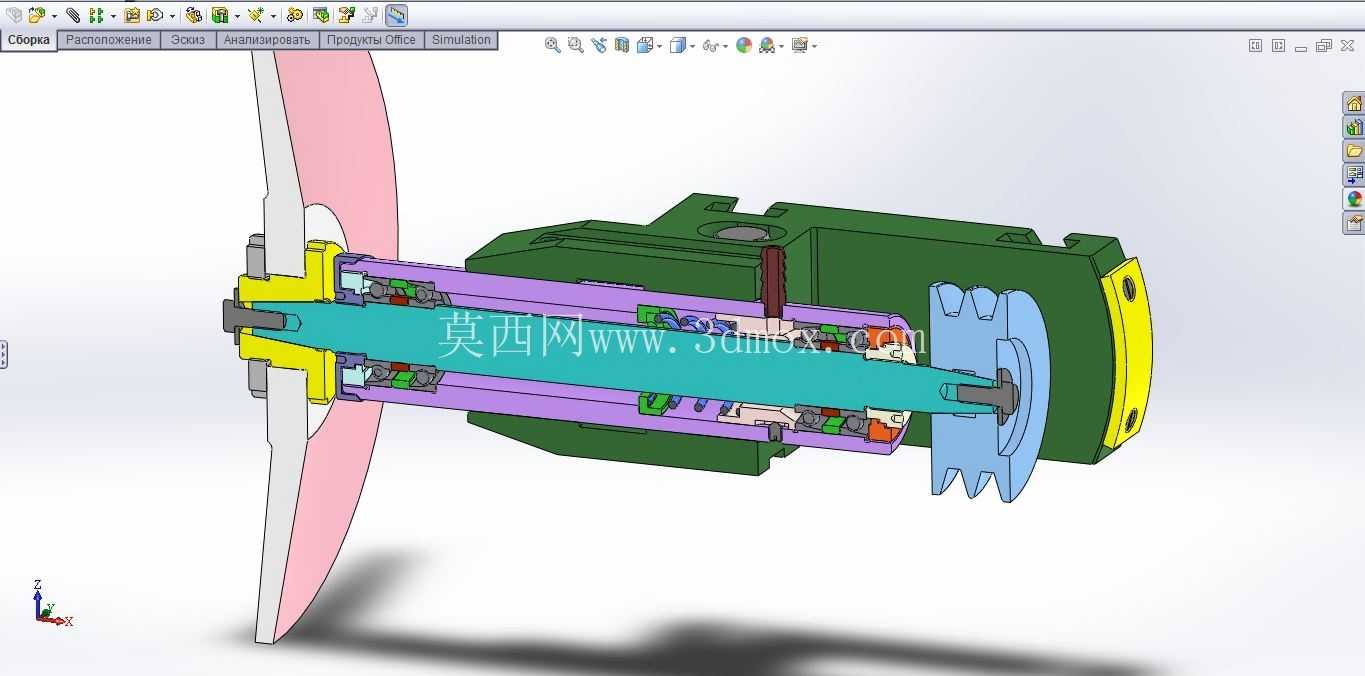Expand the Reference Geometry dropdown arrow
This screenshot has width=1365, height=676.
click(273, 16)
